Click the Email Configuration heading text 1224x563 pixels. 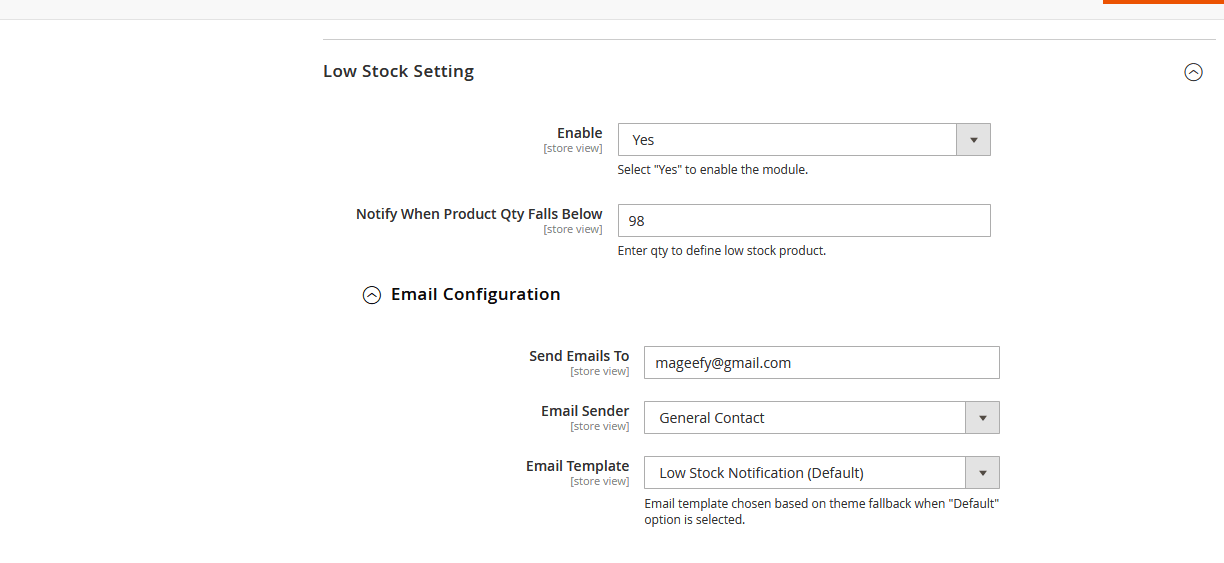[475, 295]
